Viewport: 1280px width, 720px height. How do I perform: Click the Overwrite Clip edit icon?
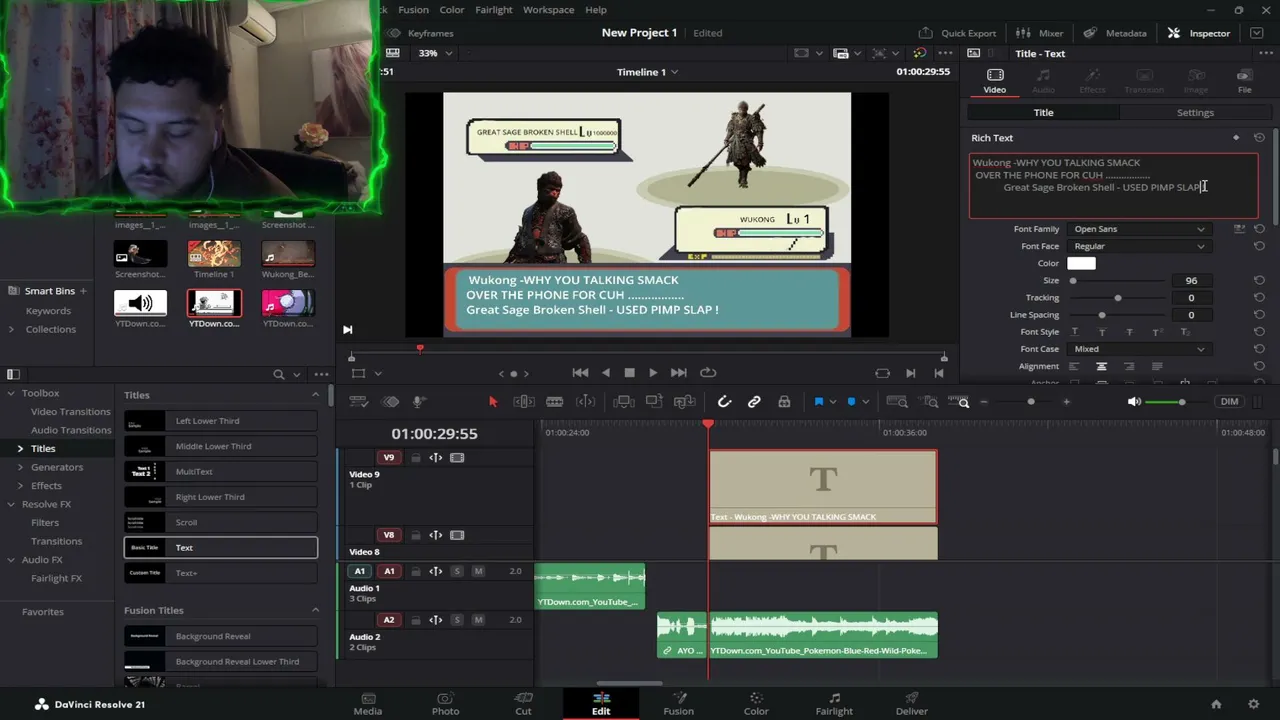coord(654,402)
